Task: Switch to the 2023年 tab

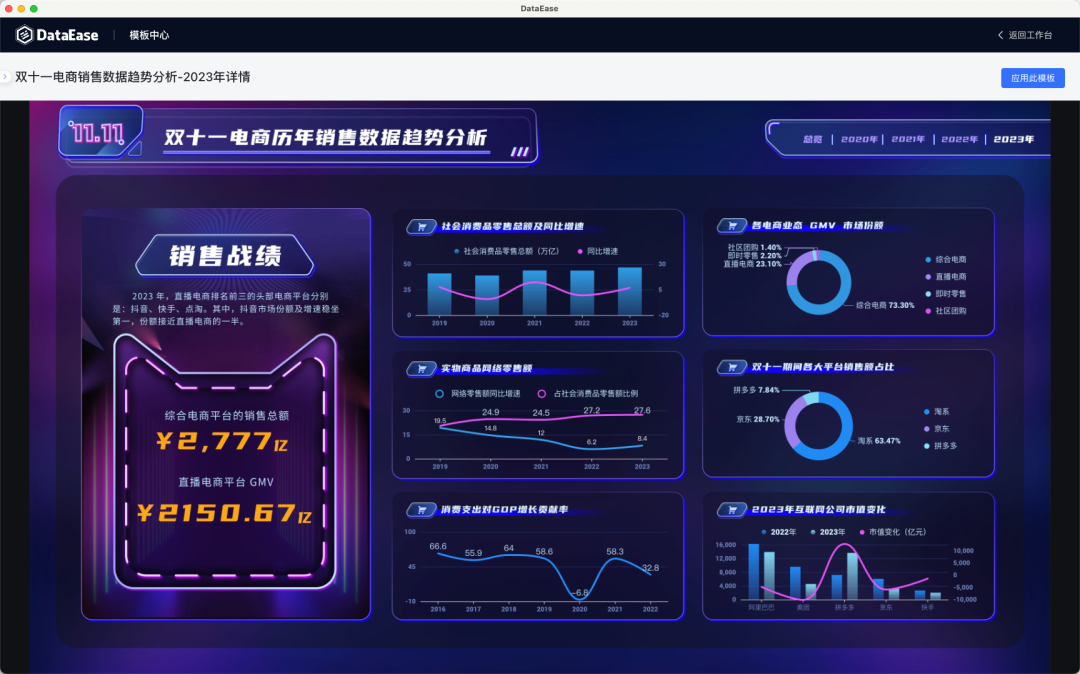Action: pyautogui.click(x=1013, y=139)
